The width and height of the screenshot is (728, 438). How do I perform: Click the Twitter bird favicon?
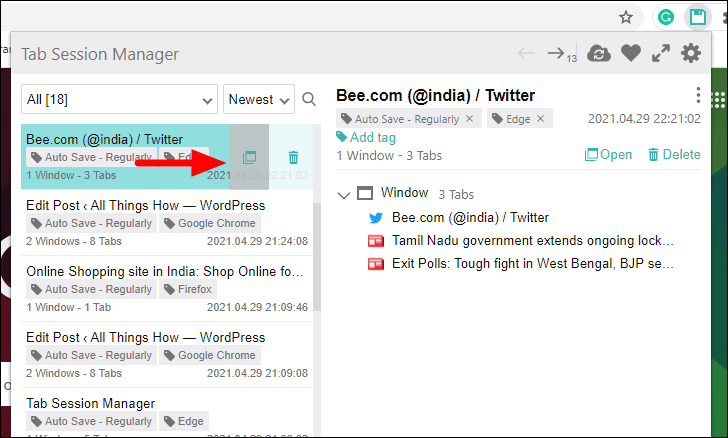coord(376,218)
